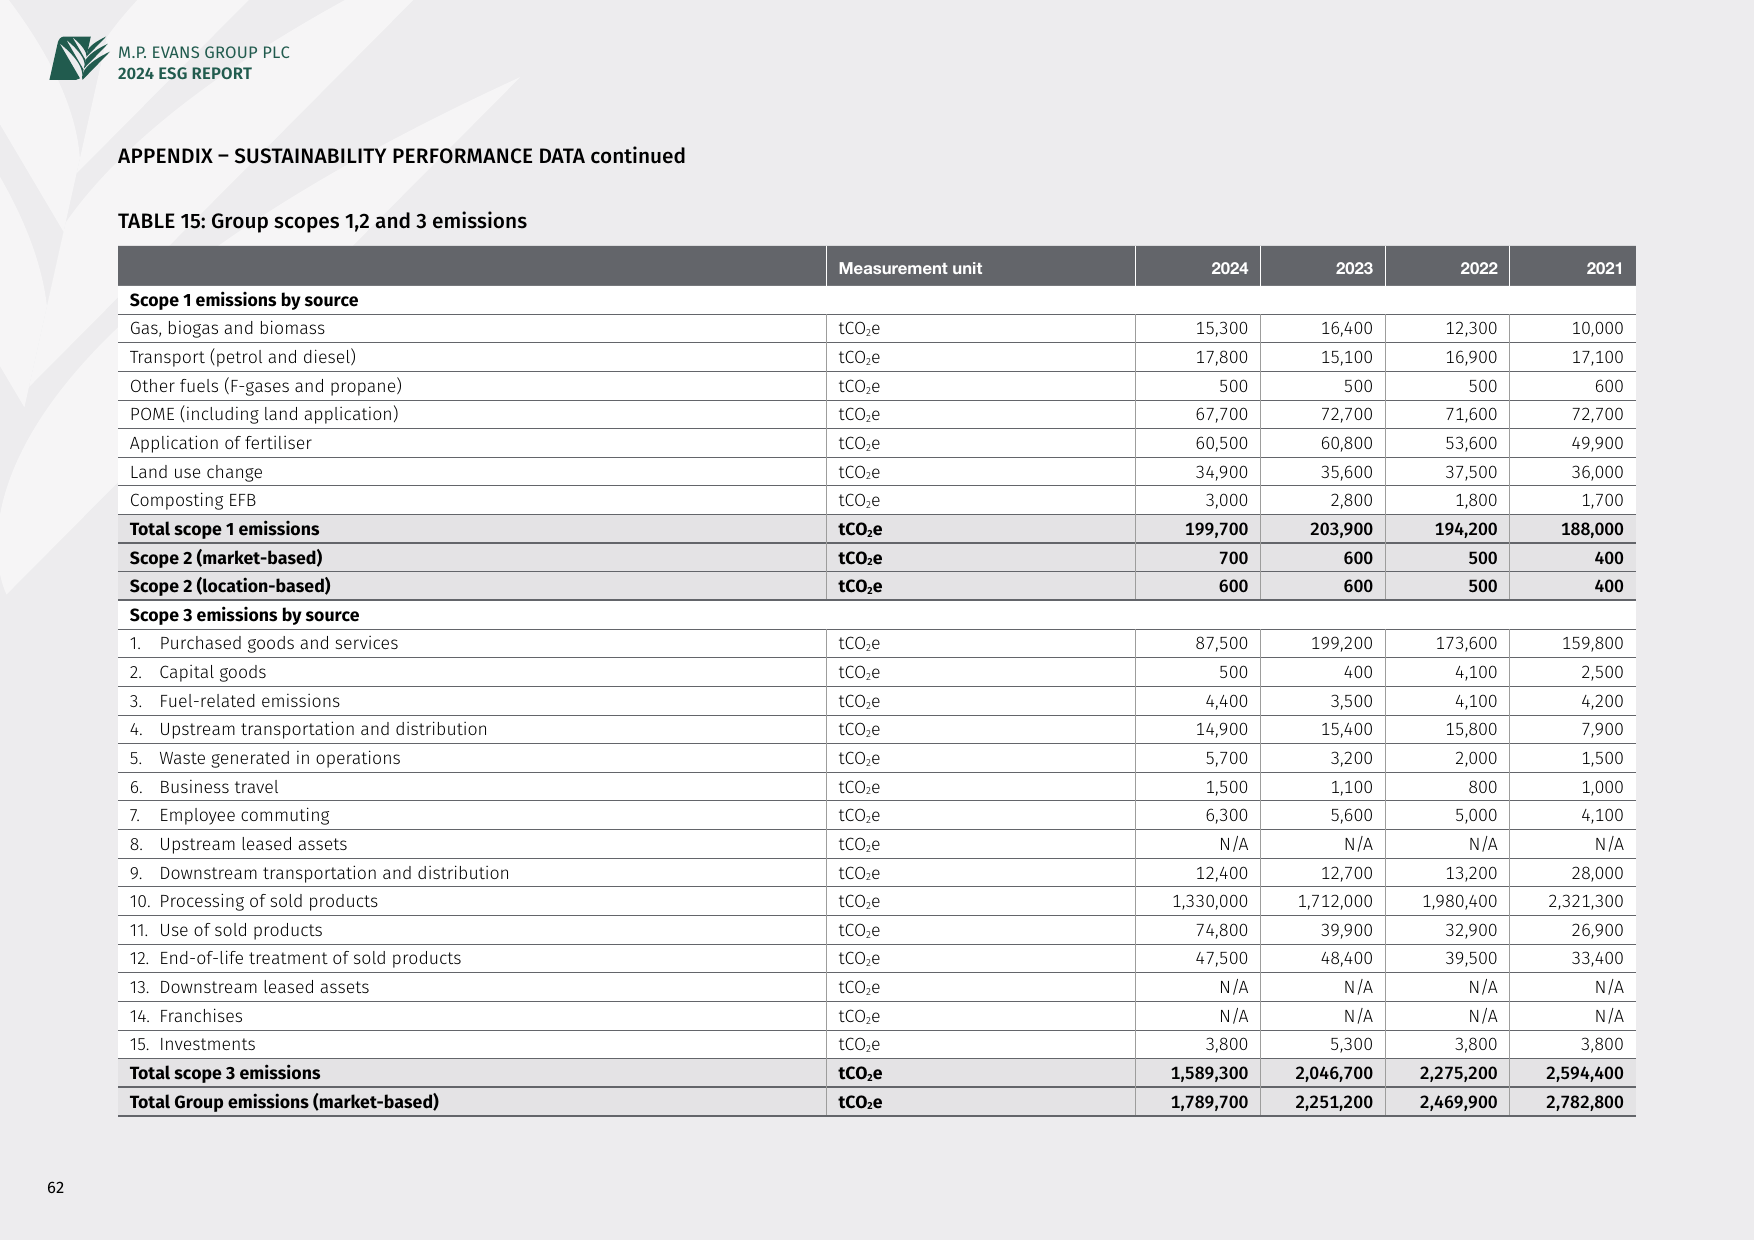Image resolution: width=1754 pixels, height=1241 pixels.
Task: Click the 'Employee commuting' row label
Action: pyautogui.click(x=244, y=816)
